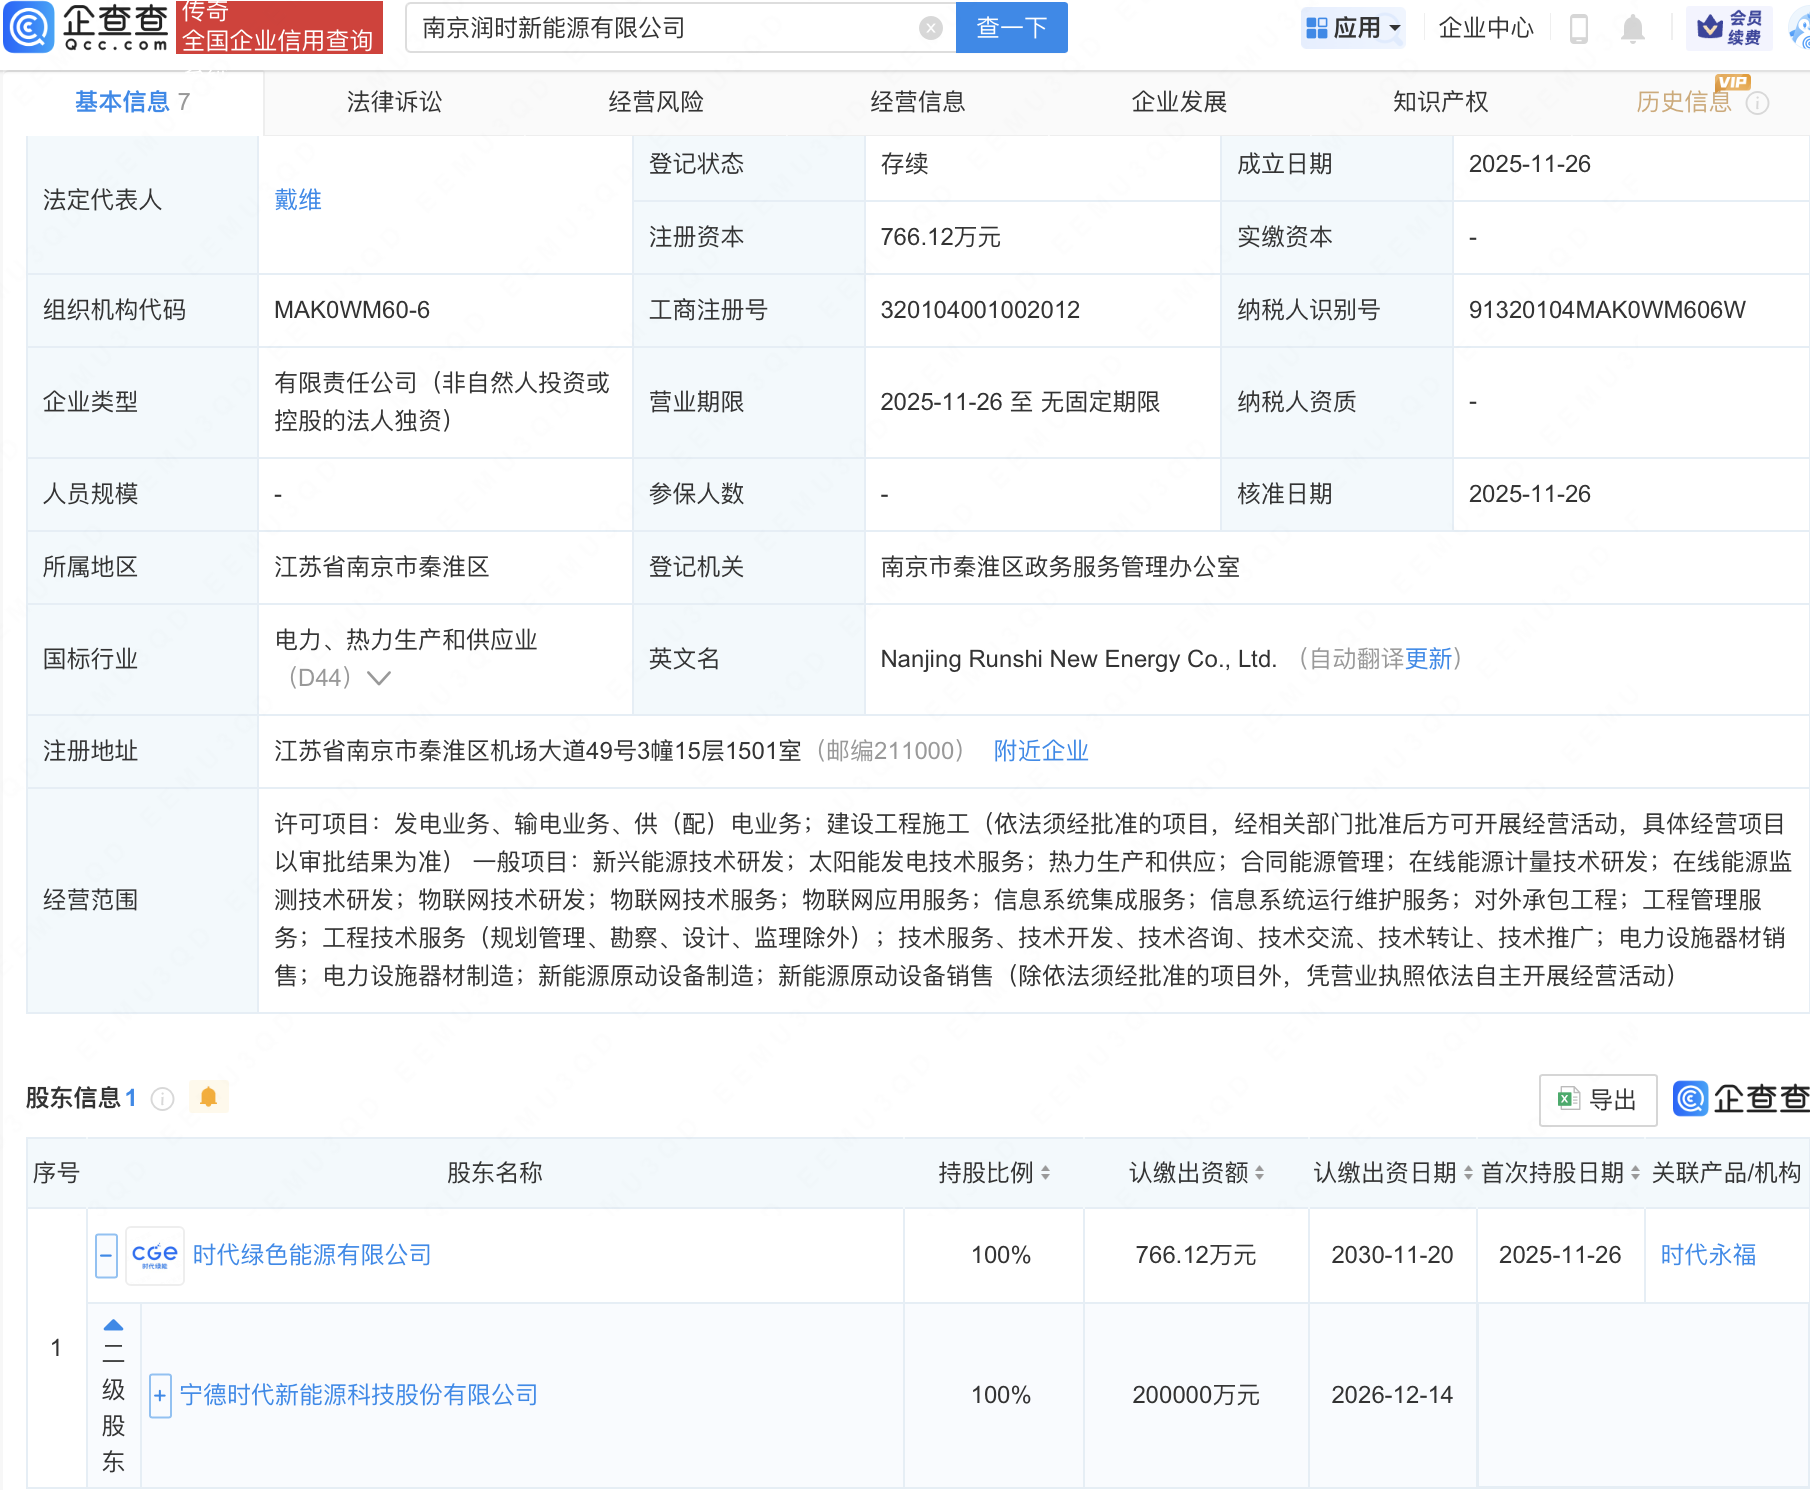1810x1490 pixels.
Task: Click the info icon beside 股东信息
Action: click(x=162, y=1099)
